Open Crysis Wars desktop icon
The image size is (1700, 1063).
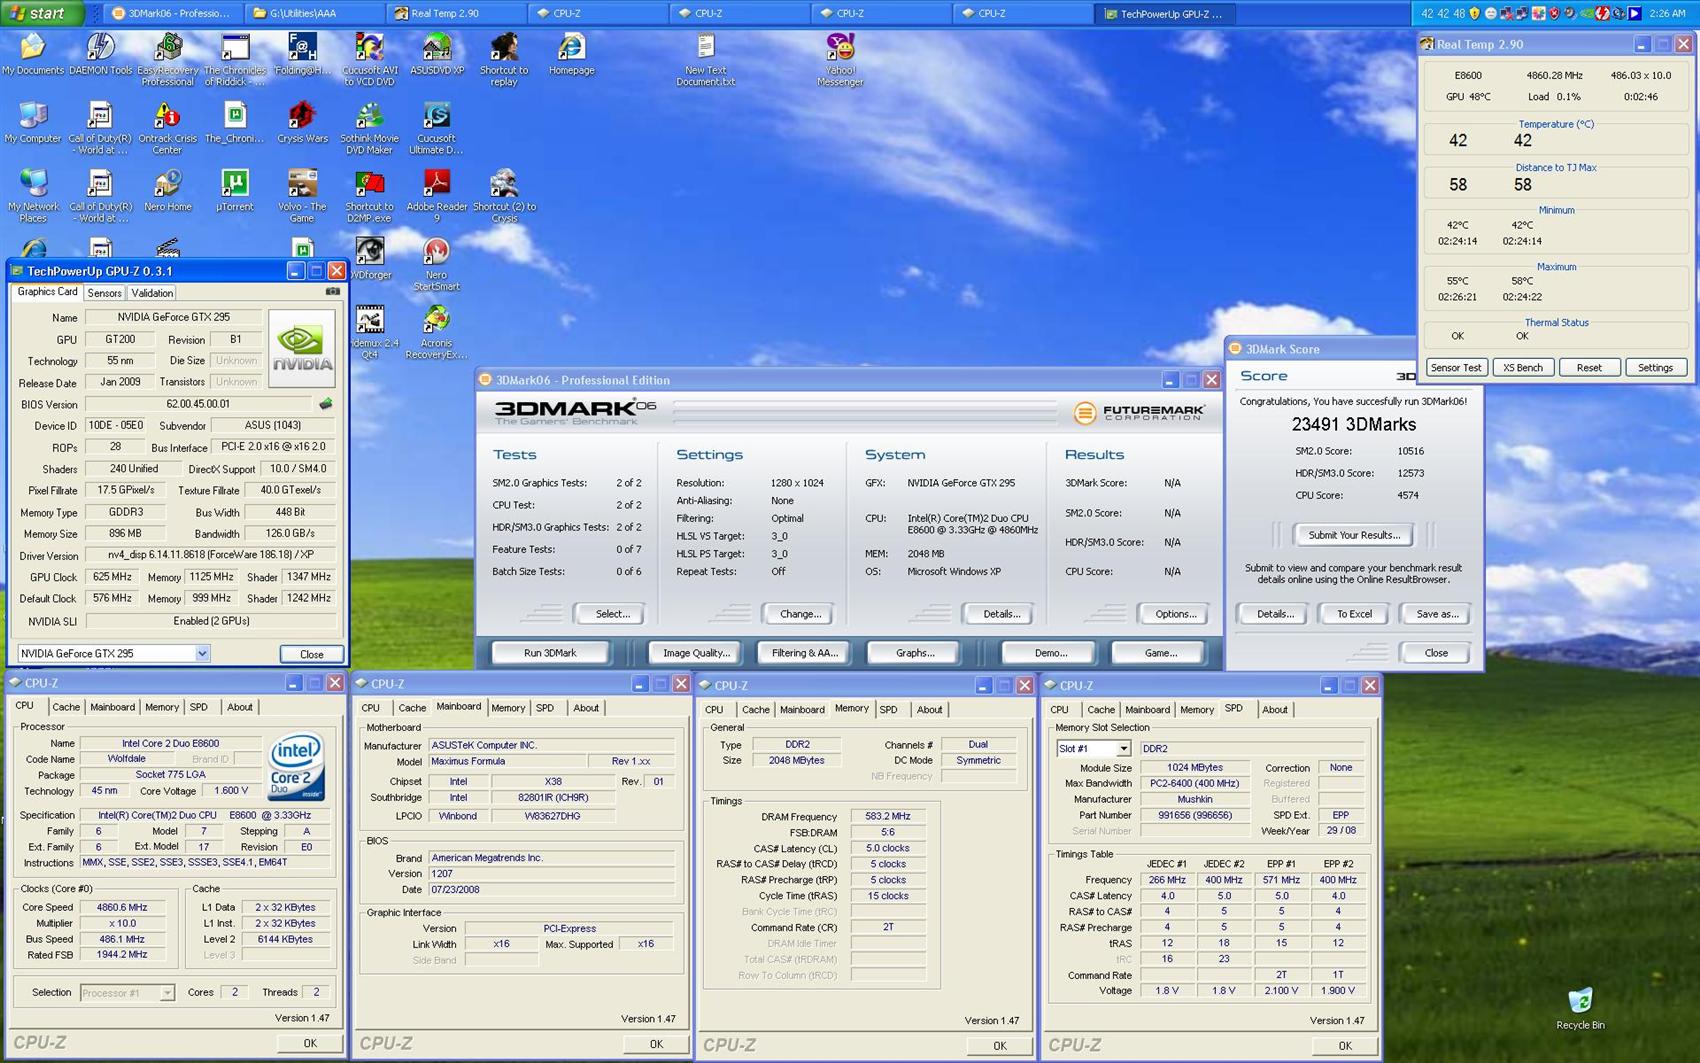pos(302,122)
